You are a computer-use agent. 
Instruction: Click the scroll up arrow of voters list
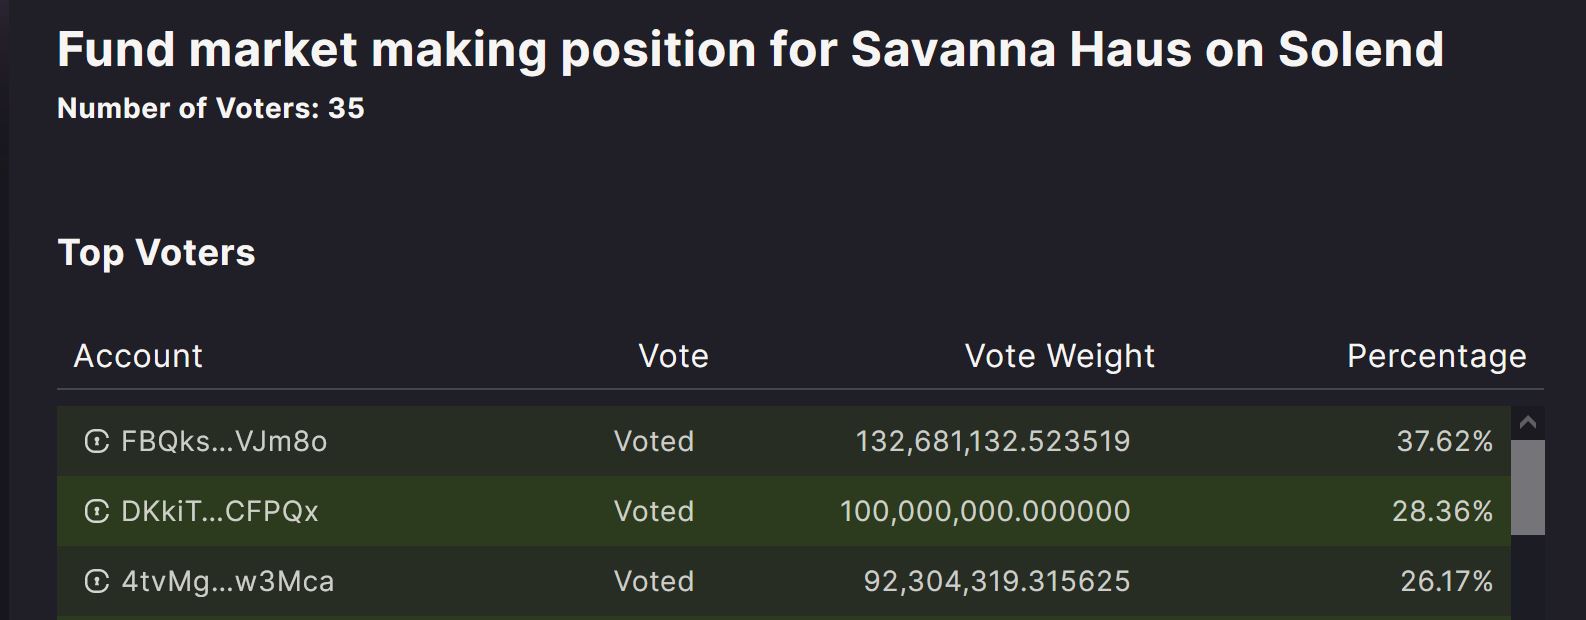(x=1528, y=423)
